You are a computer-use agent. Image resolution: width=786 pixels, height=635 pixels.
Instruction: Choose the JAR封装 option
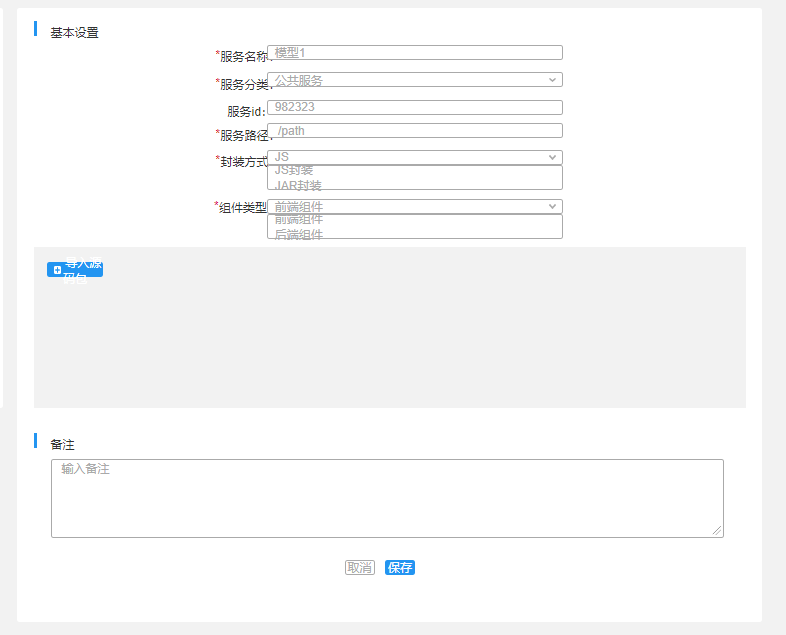click(298, 185)
